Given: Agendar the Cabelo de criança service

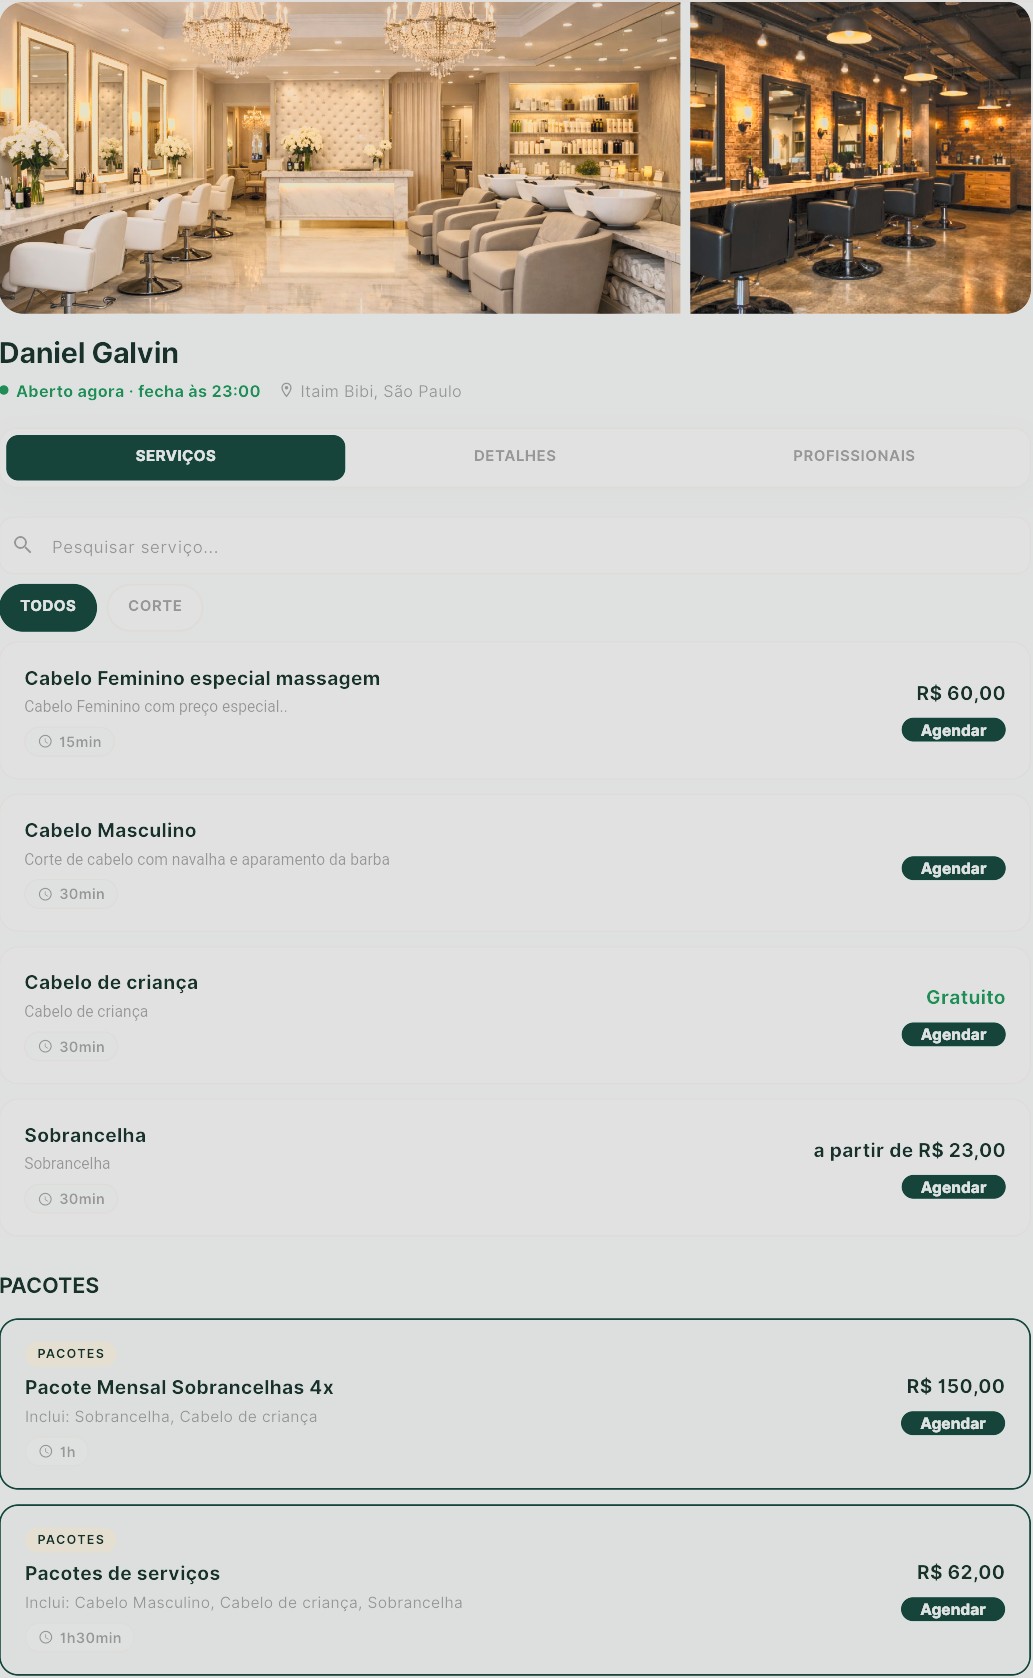Looking at the screenshot, I should 953,1034.
